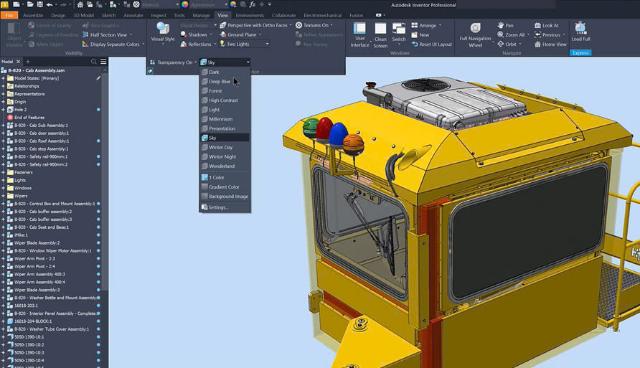
Task: Click the User Interface button
Action: pos(360,35)
